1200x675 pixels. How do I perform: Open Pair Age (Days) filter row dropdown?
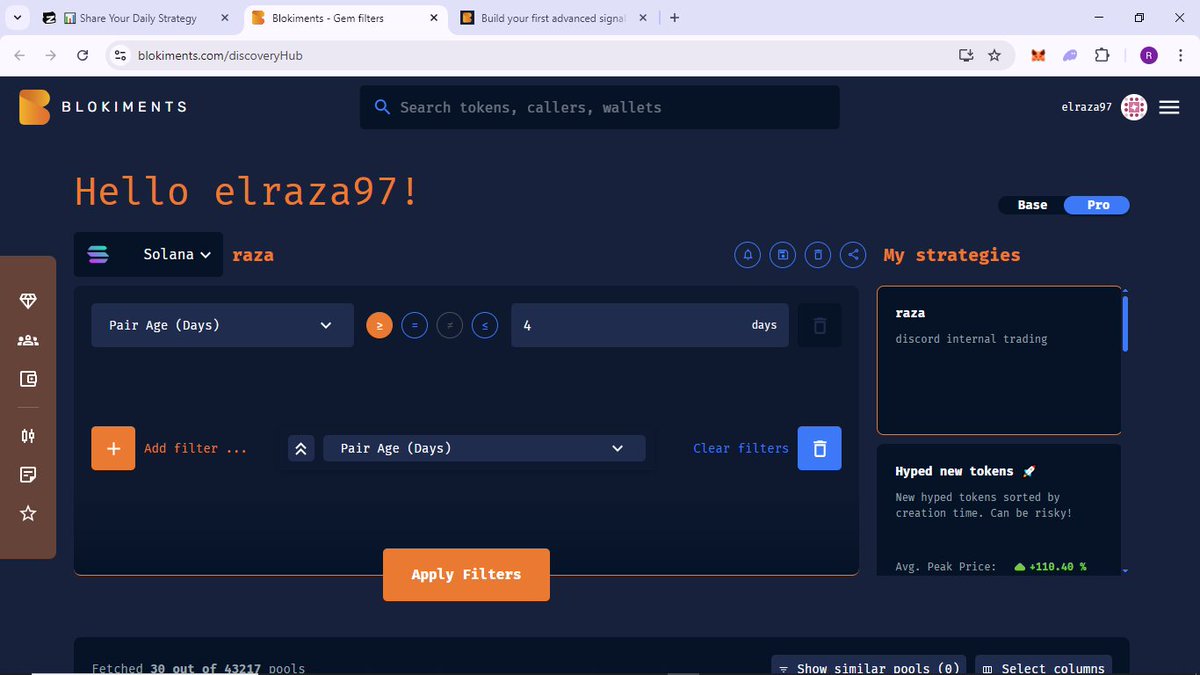click(x=222, y=326)
